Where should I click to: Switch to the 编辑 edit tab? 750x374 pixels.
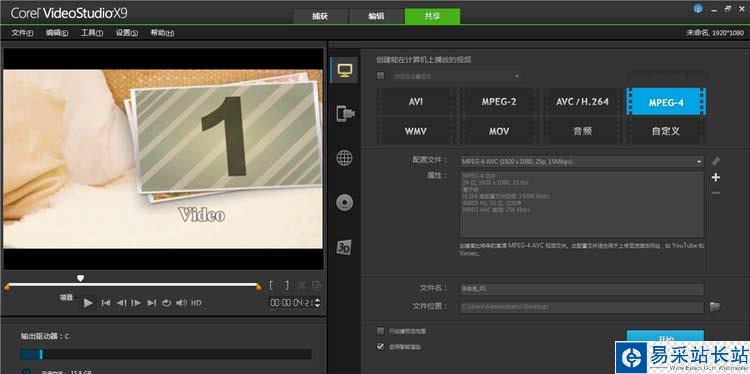(376, 16)
